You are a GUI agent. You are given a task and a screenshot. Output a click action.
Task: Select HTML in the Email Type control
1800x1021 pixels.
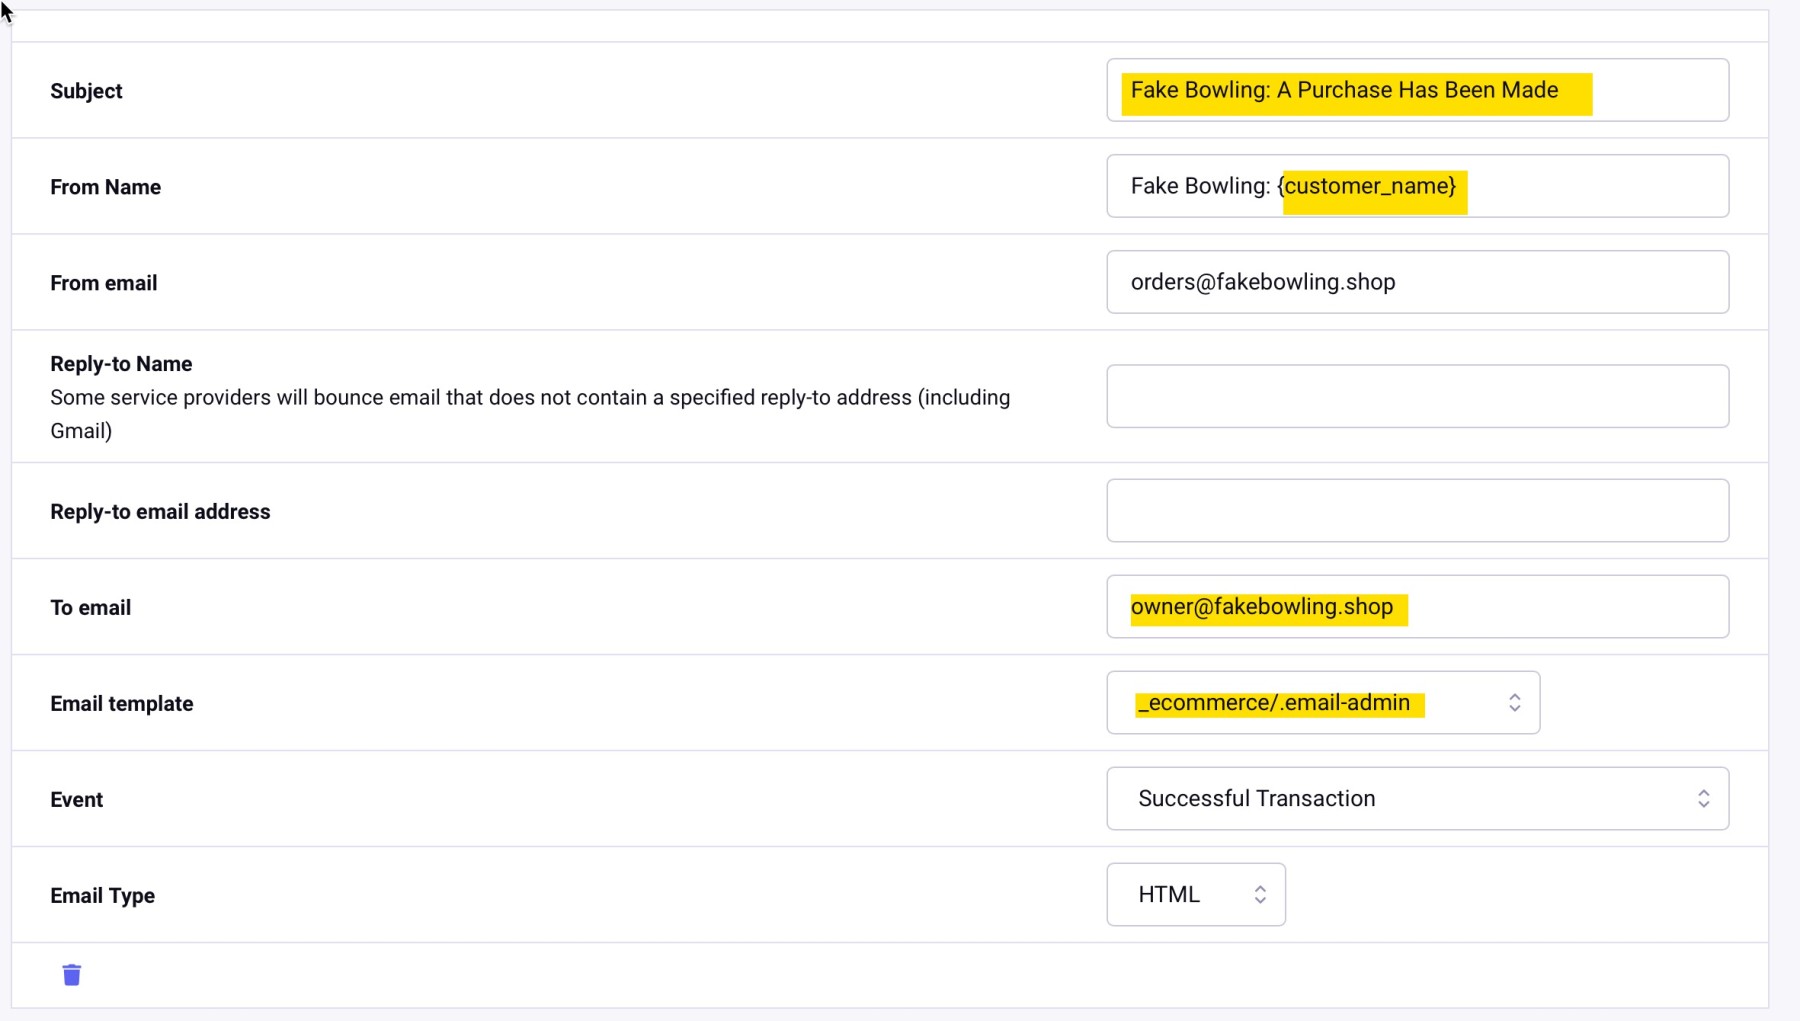click(x=1168, y=894)
